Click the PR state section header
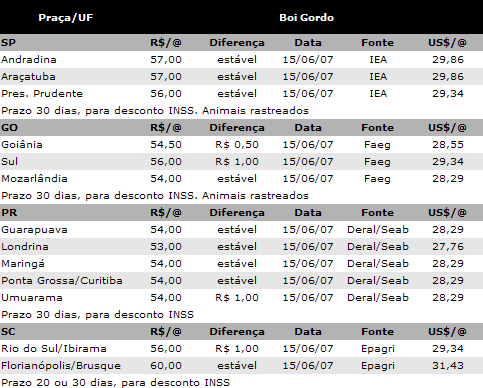Image resolution: width=483 pixels, height=388 pixels. click(241, 213)
